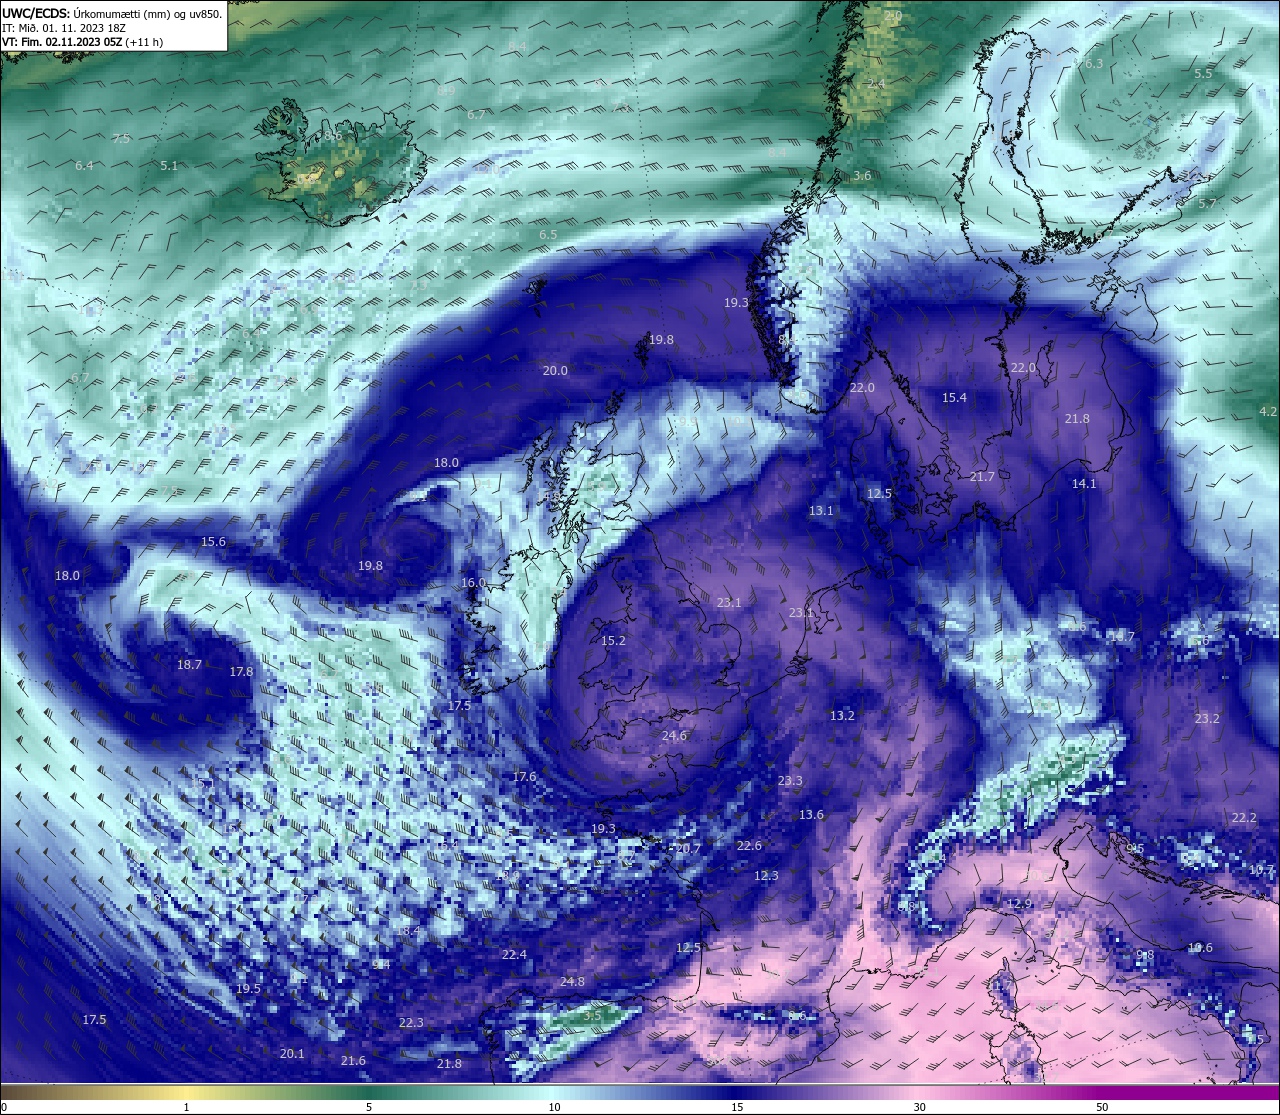Click the map value '23.2'

coord(1207,718)
